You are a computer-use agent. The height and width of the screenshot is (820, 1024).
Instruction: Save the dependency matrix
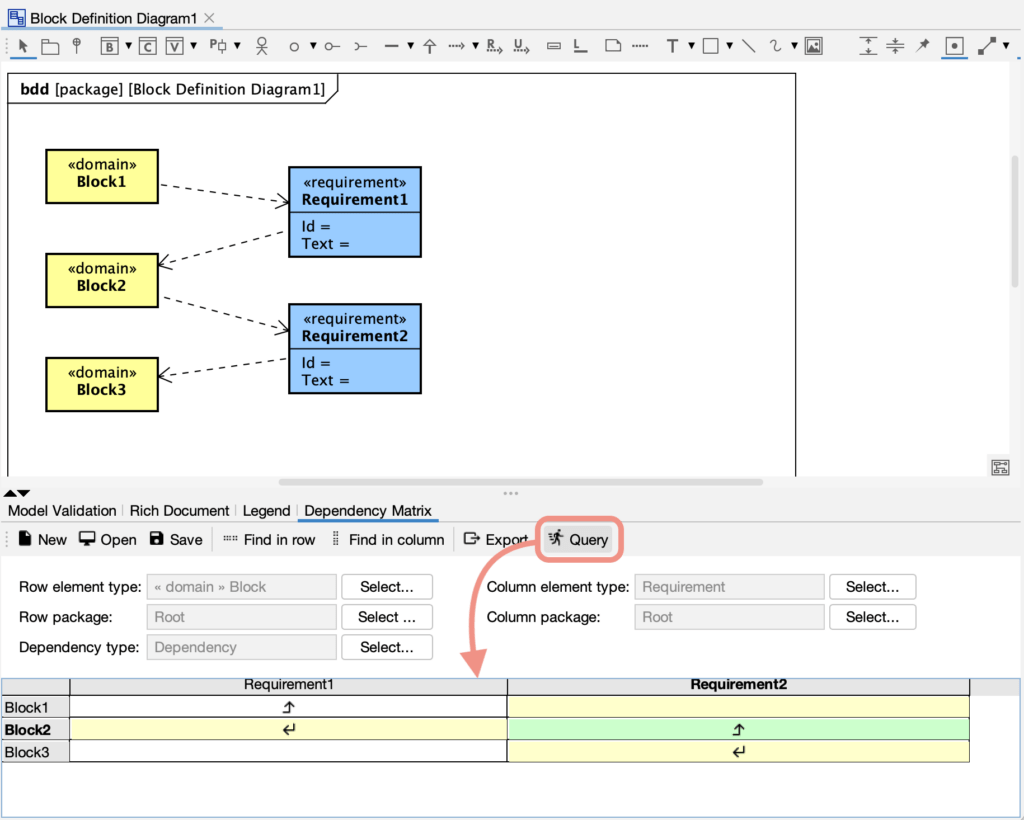(x=175, y=538)
